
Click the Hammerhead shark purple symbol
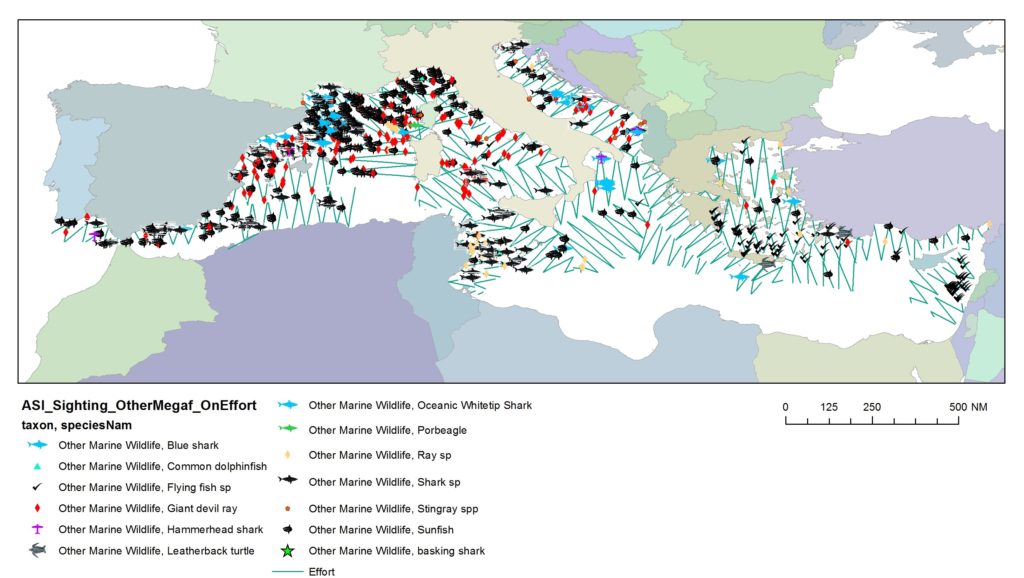coord(38,529)
